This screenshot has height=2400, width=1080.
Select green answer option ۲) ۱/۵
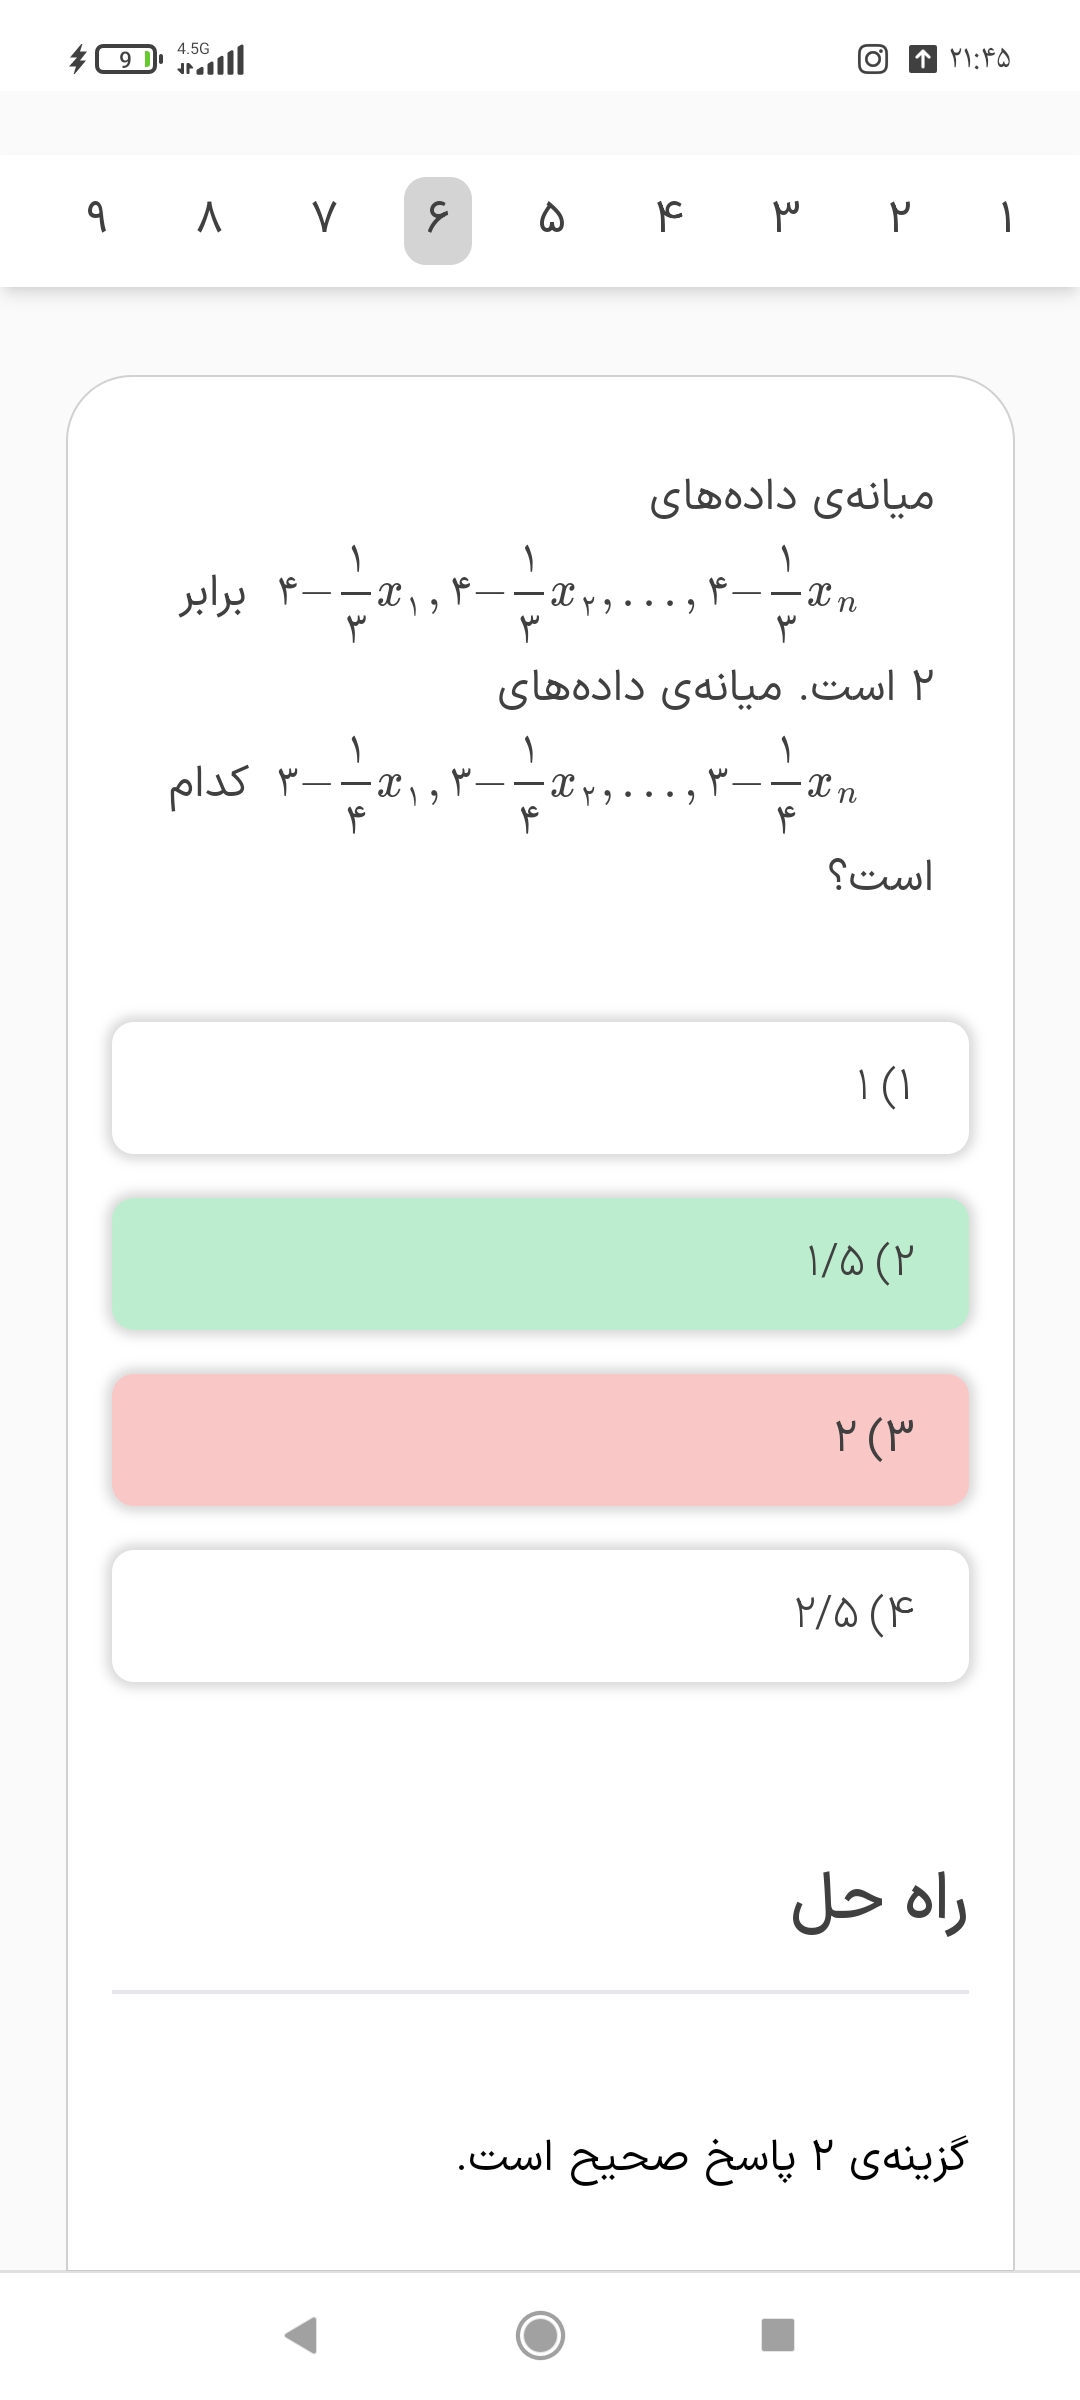[x=540, y=1263]
